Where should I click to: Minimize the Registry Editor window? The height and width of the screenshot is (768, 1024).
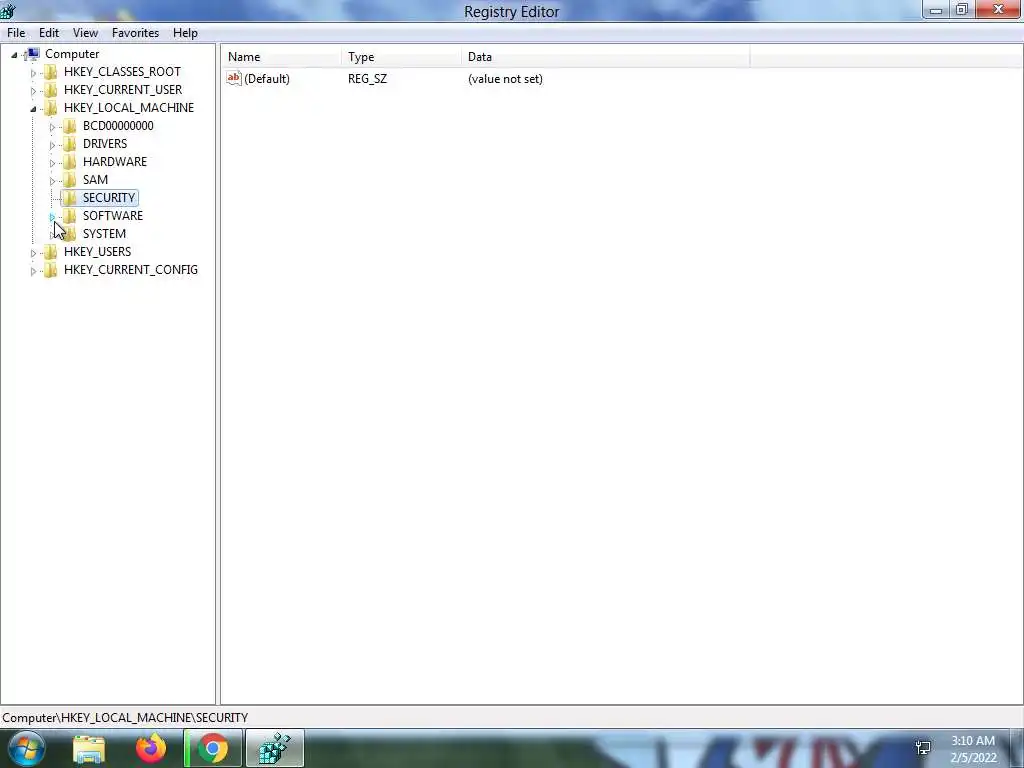935,10
